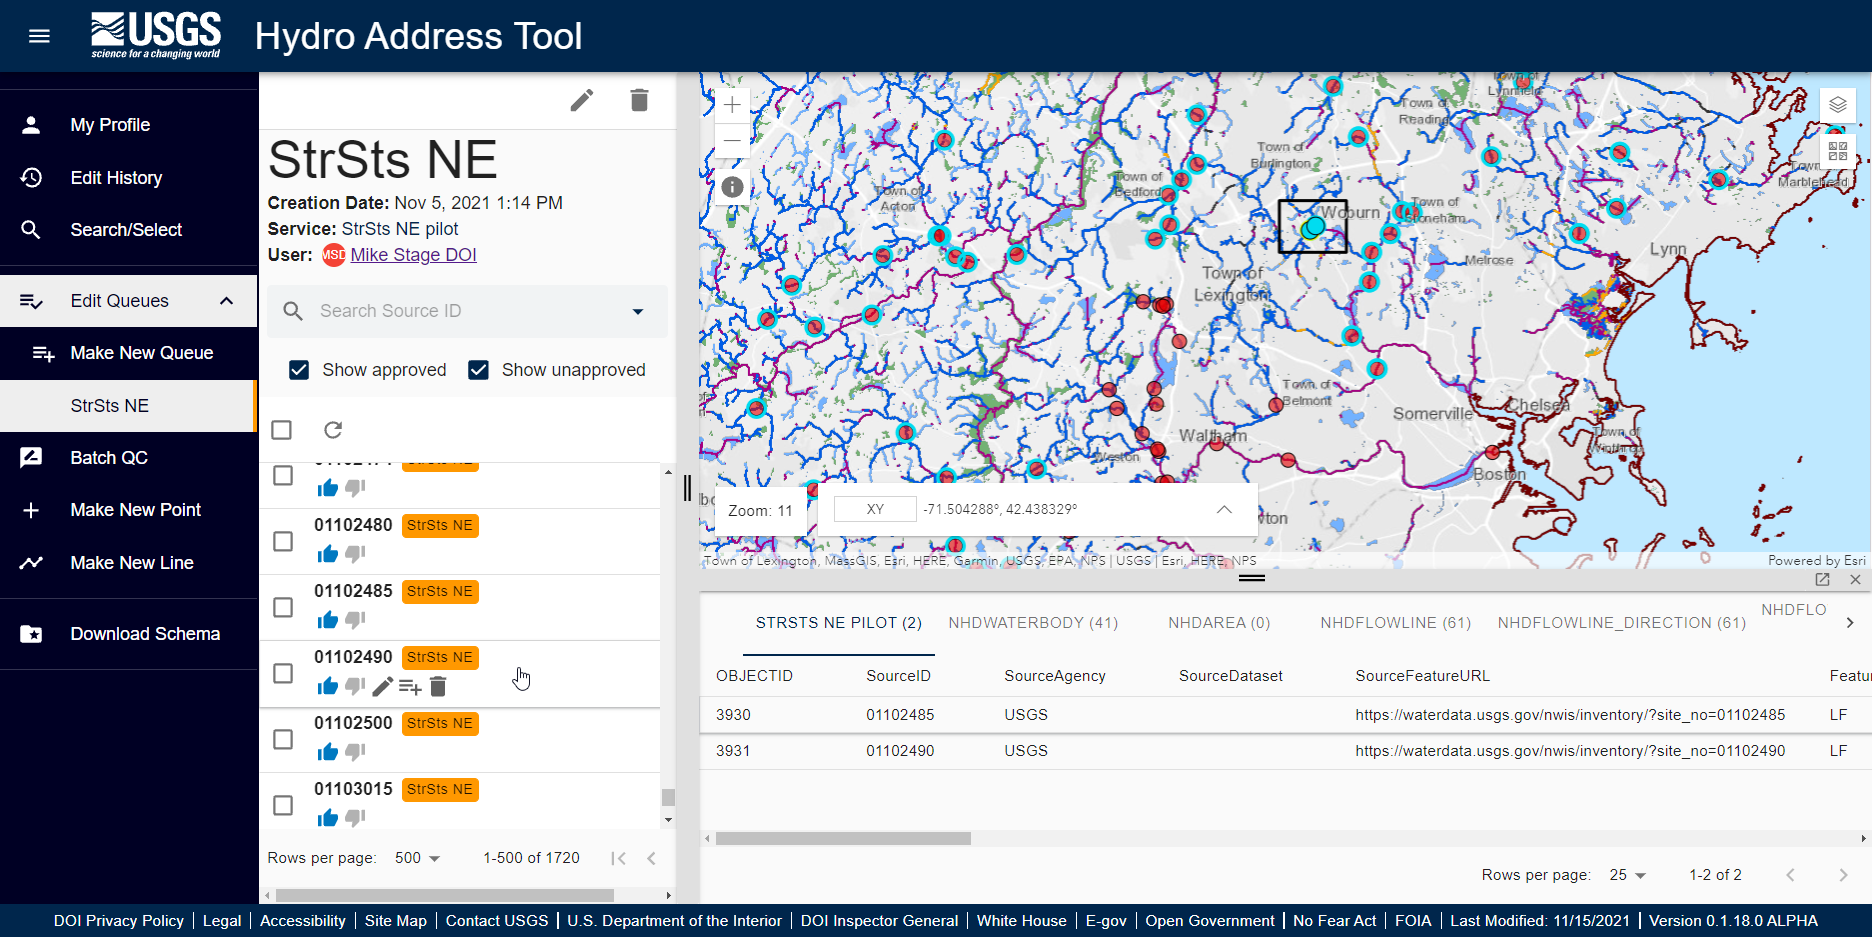The image size is (1872, 937).
Task: Uncheck the Show approved filter
Action: point(299,369)
